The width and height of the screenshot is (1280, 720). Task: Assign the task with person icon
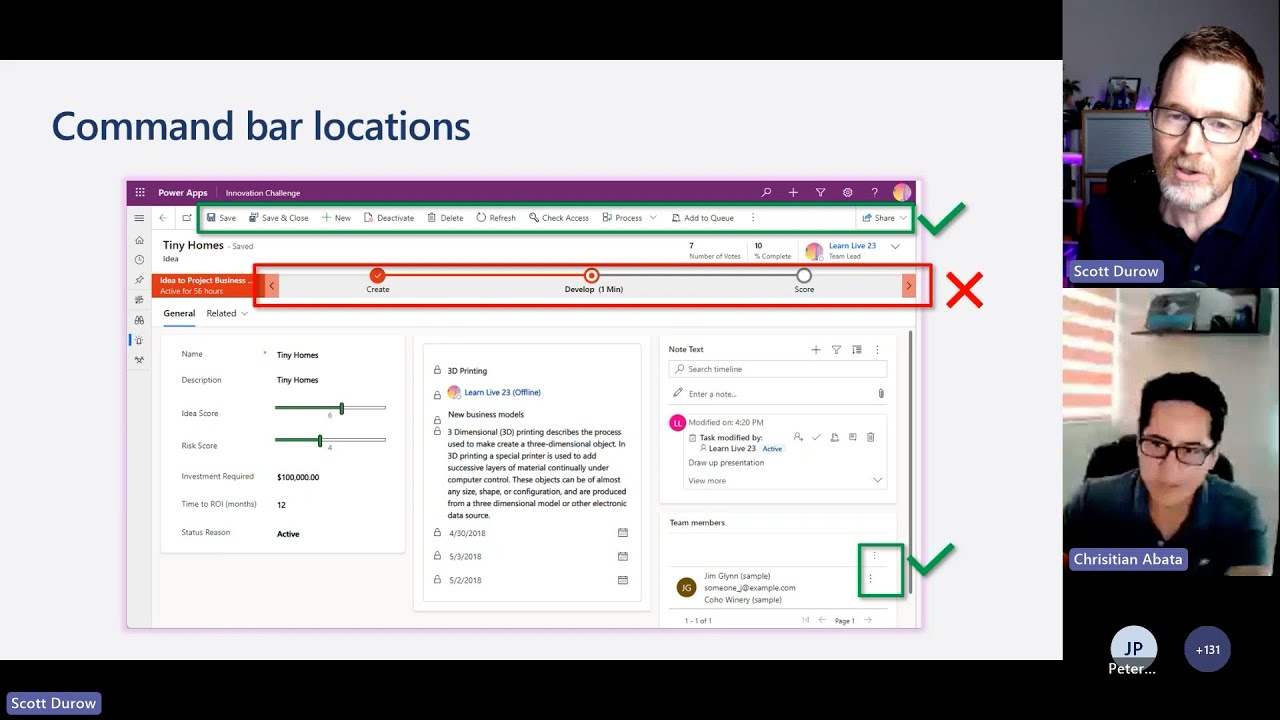coord(798,437)
